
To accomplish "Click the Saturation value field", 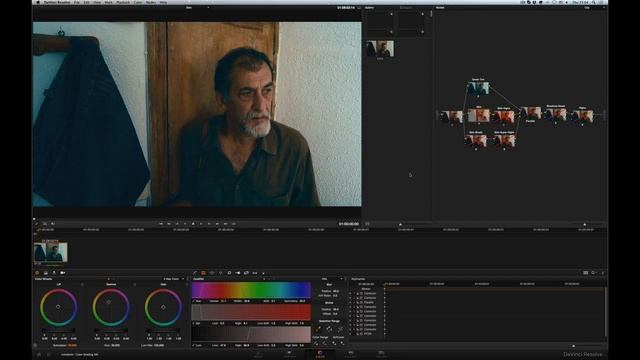I will 72,345.
